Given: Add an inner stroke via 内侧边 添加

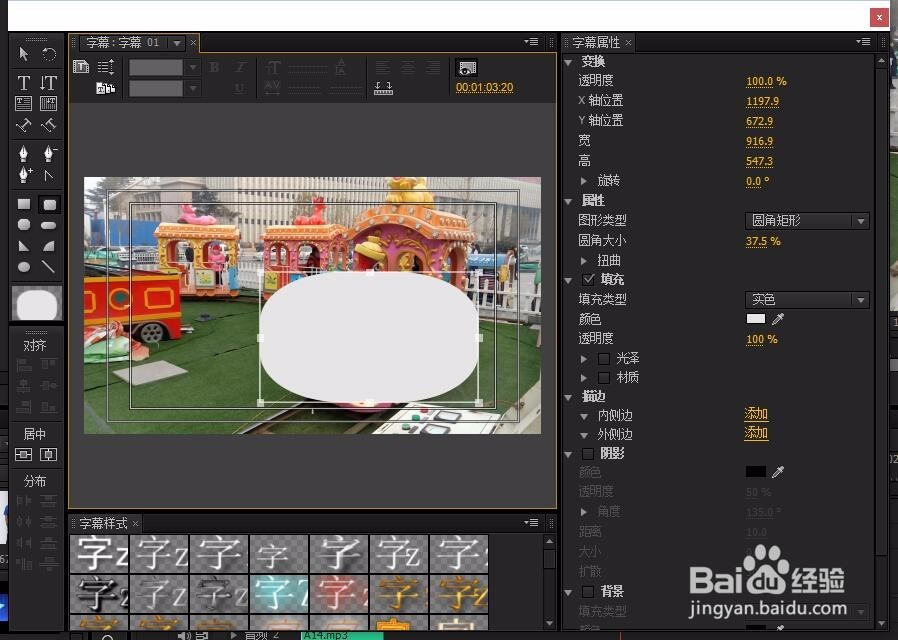Looking at the screenshot, I should click(756, 414).
